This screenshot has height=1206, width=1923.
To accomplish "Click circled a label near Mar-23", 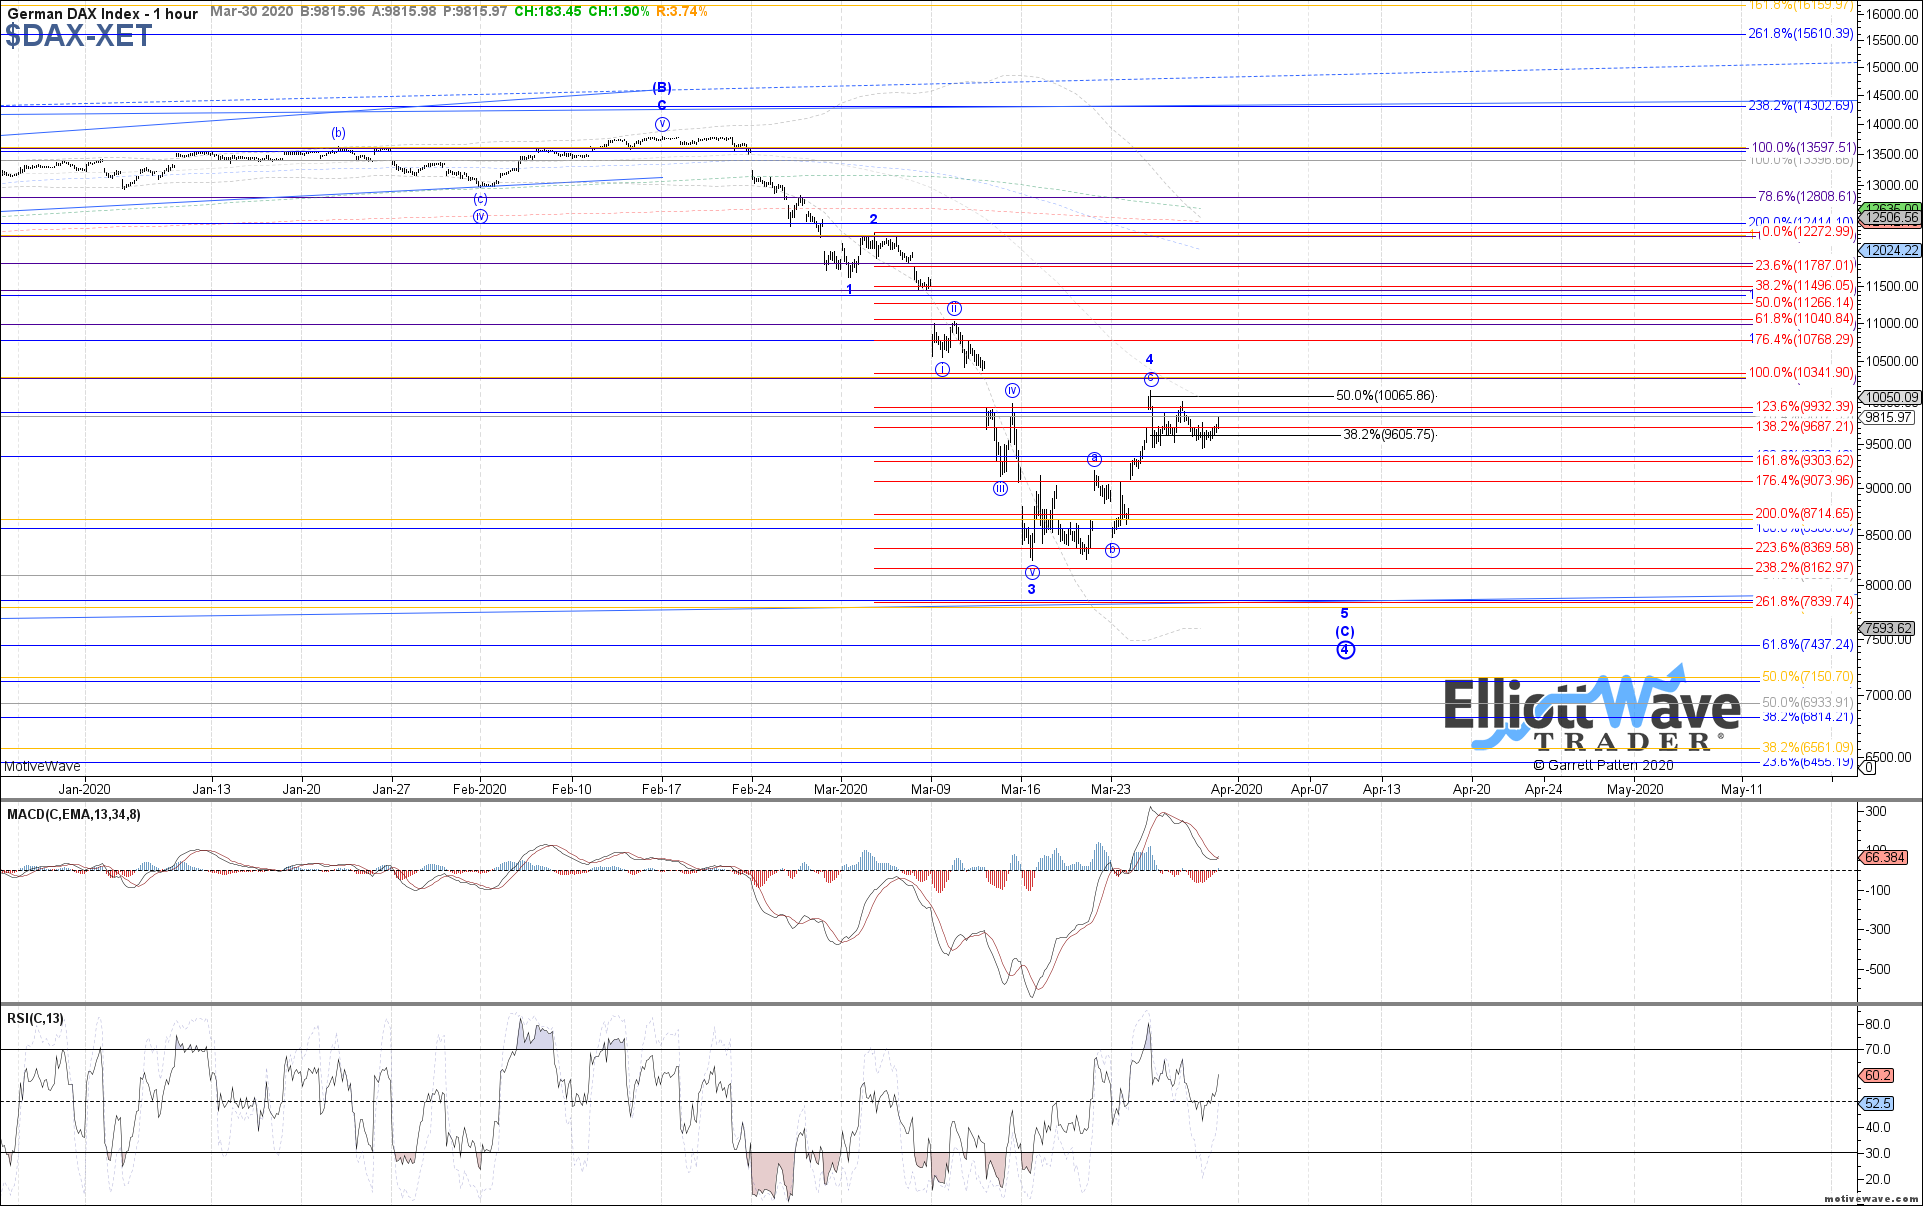I will [1095, 459].
